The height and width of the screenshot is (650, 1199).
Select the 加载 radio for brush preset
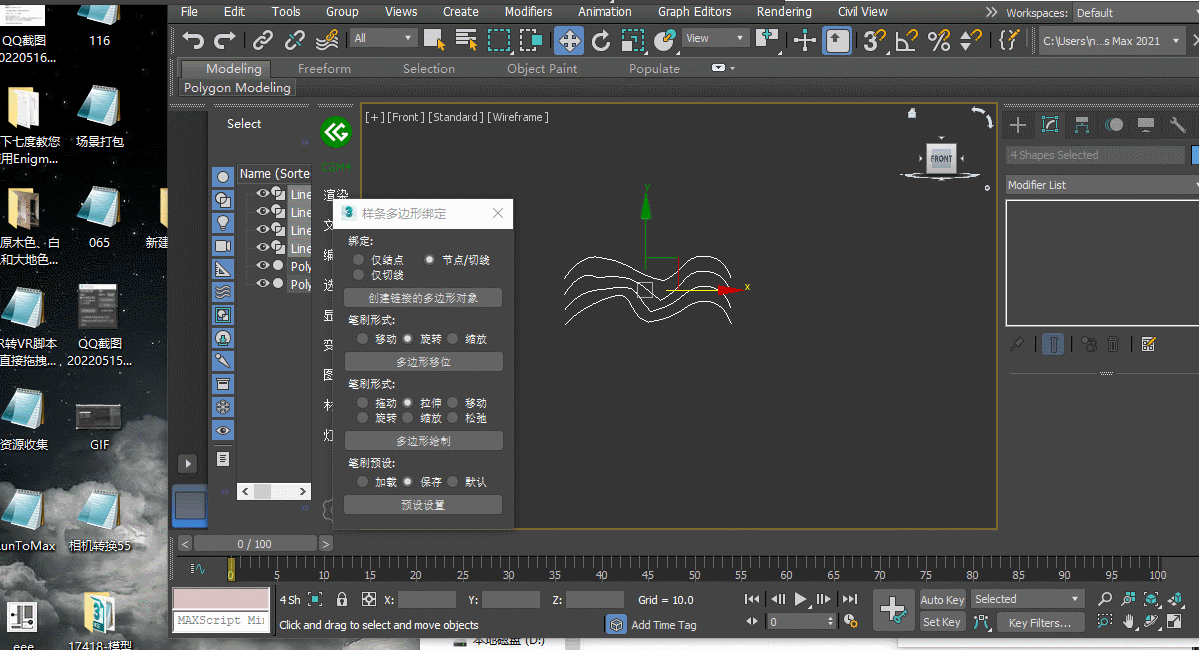[x=362, y=482]
